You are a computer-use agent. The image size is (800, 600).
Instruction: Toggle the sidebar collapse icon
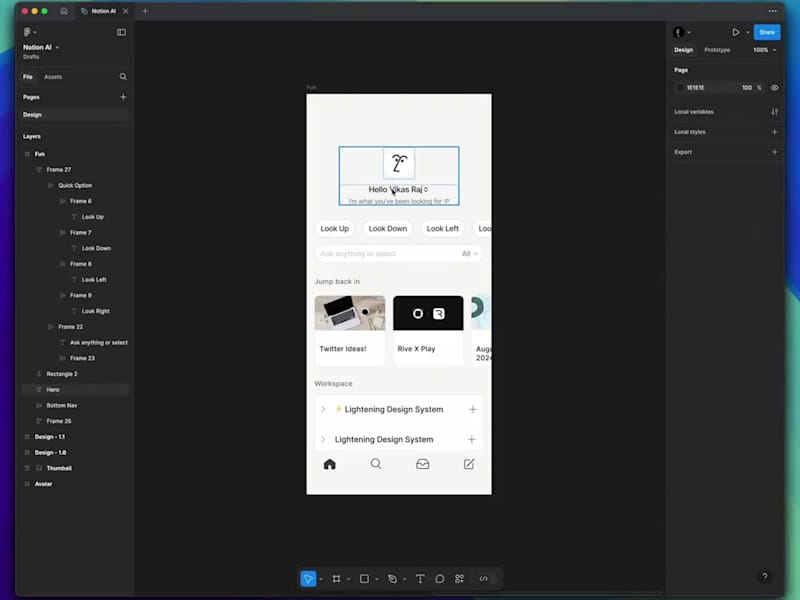click(x=121, y=32)
